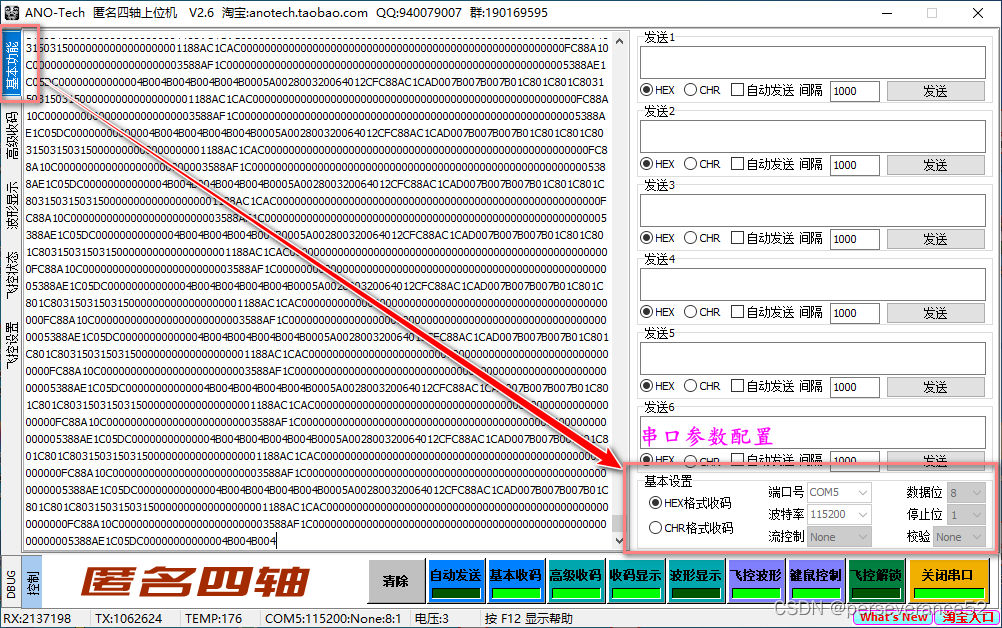Open the 淘宝入口 link
Screen dimensions: 1002x628
[x=967, y=617]
